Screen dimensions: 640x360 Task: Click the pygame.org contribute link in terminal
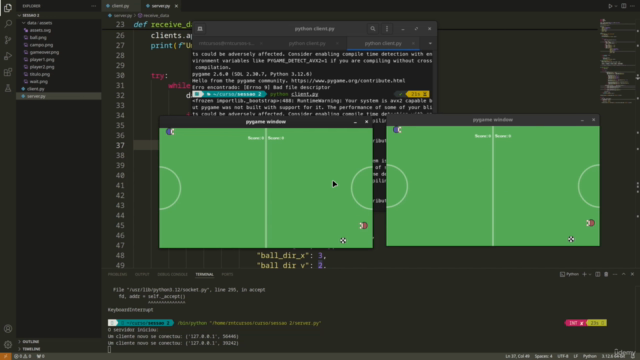tap(348, 81)
